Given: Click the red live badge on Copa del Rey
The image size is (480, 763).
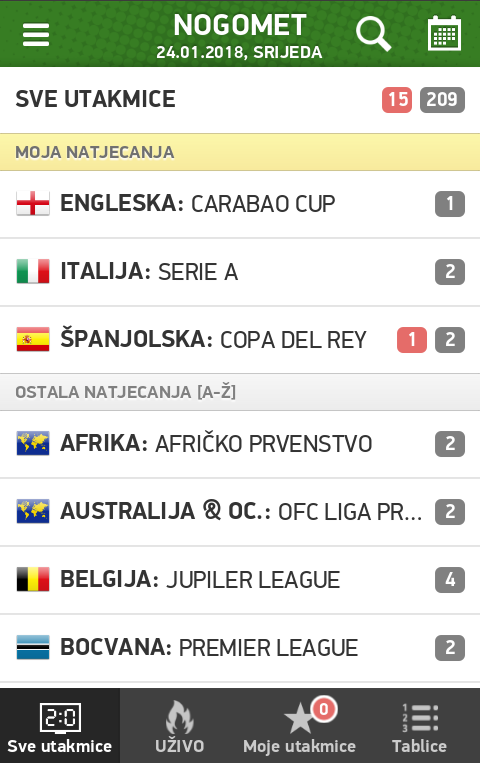Looking at the screenshot, I should pyautogui.click(x=412, y=340).
